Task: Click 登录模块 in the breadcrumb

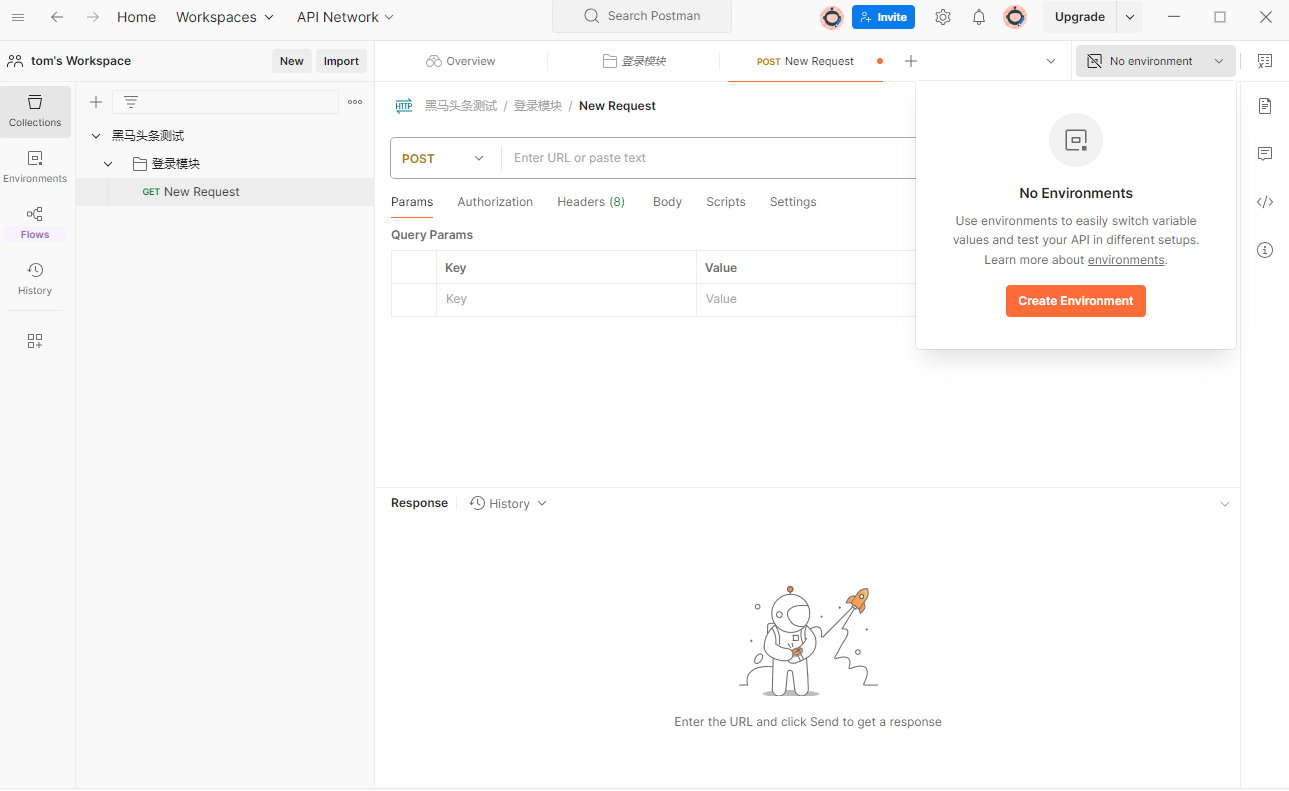Action: click(538, 106)
